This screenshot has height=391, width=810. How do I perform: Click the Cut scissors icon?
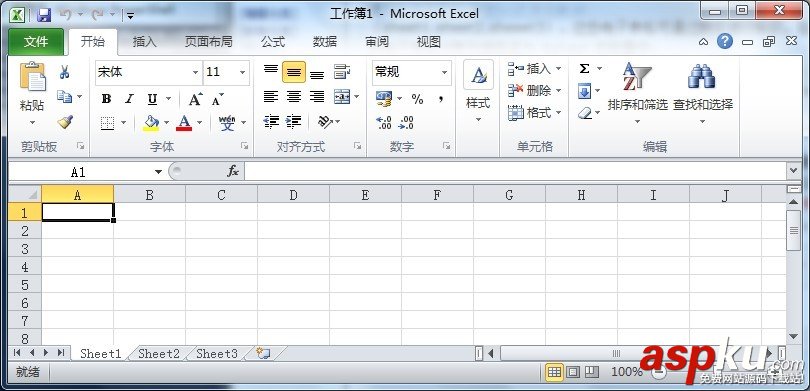pyautogui.click(x=65, y=72)
